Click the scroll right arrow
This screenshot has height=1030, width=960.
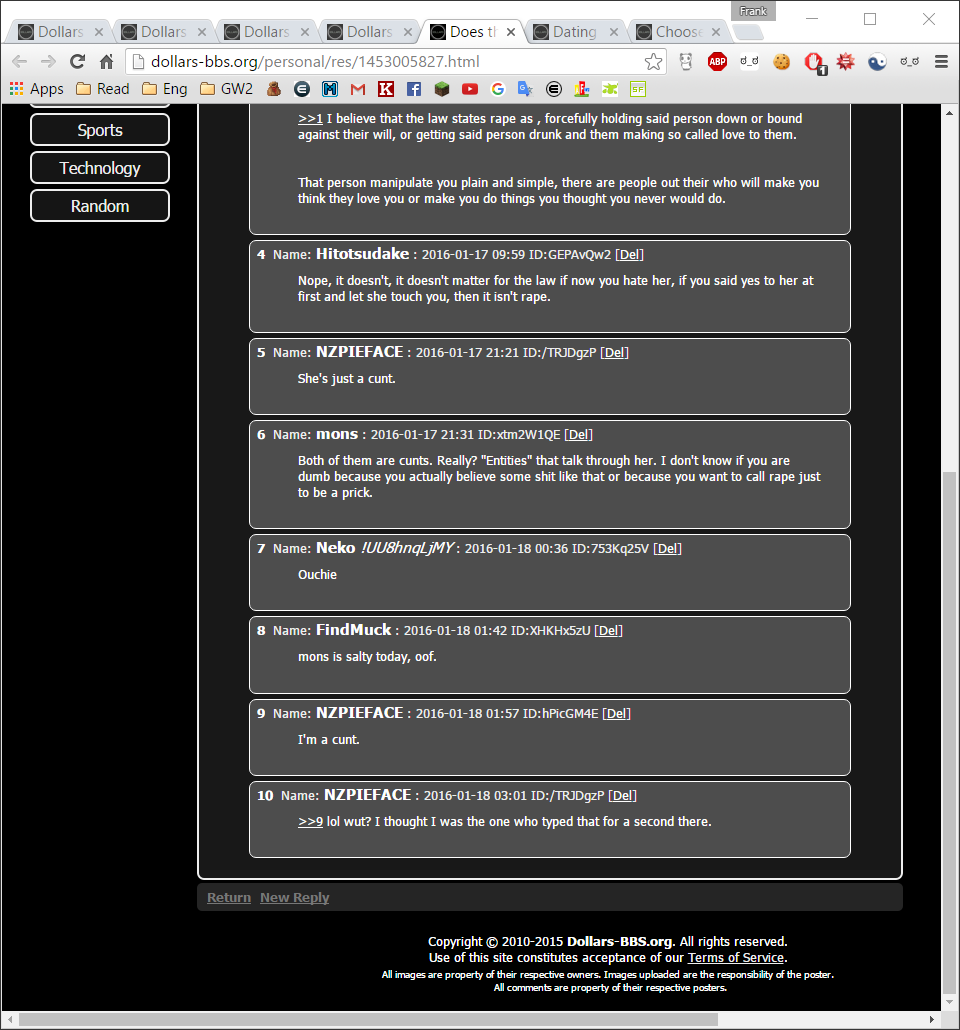(932, 1019)
